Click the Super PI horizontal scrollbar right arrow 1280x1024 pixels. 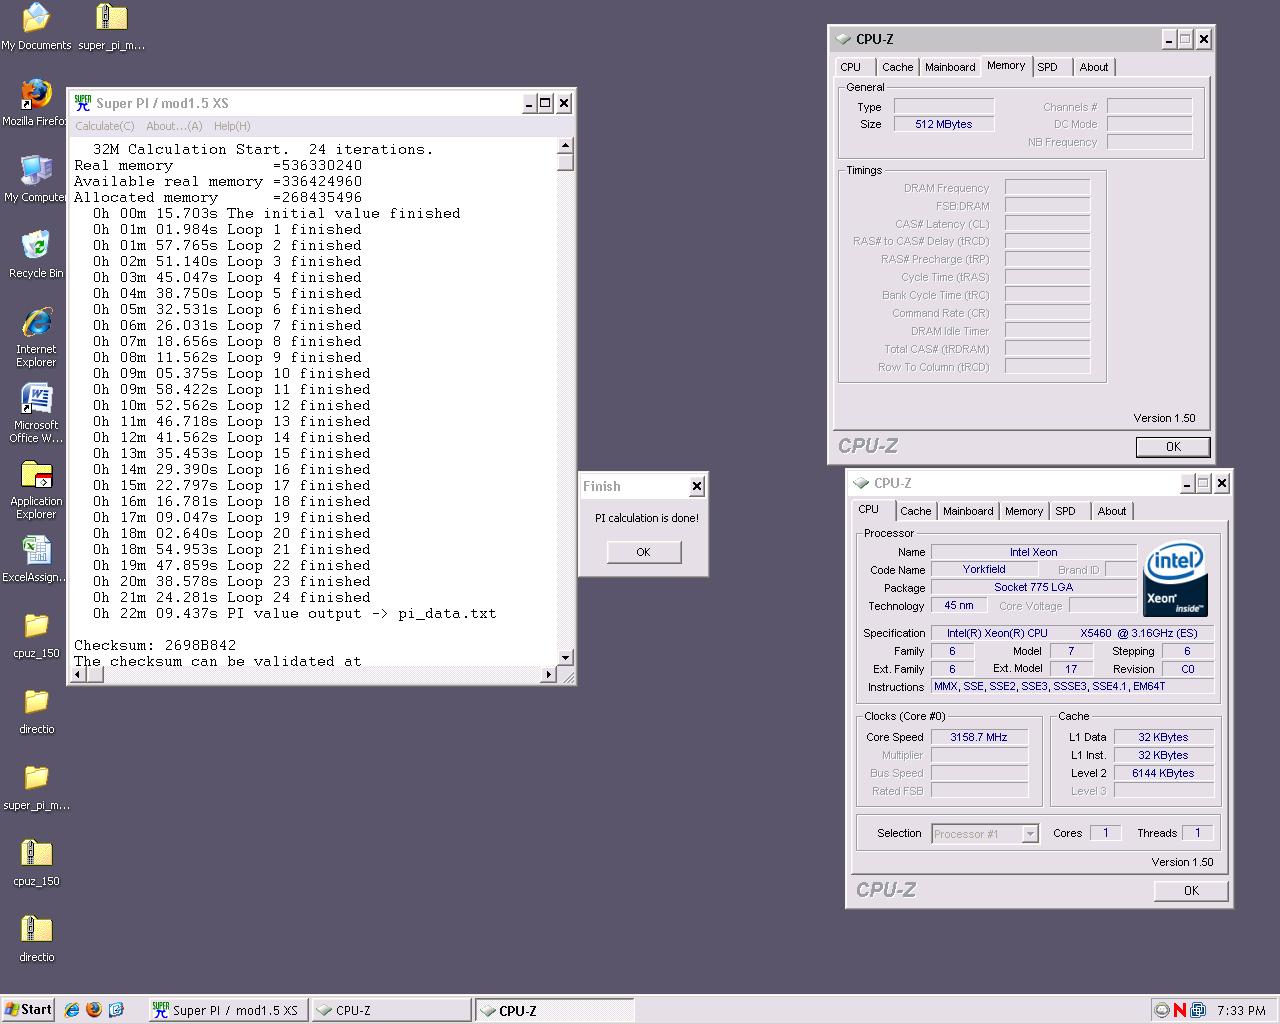pos(548,675)
